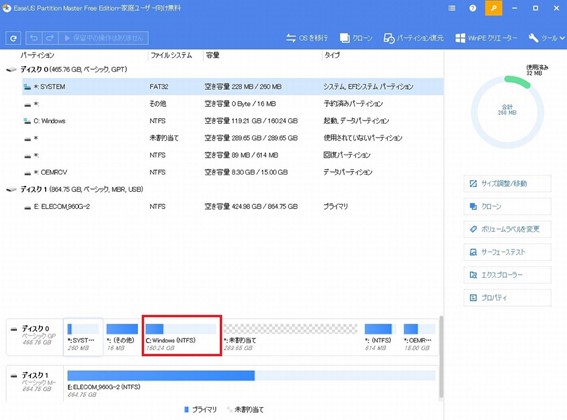Click the サイズ調整/移動 button
567x420 pixels.
pyautogui.click(x=507, y=183)
